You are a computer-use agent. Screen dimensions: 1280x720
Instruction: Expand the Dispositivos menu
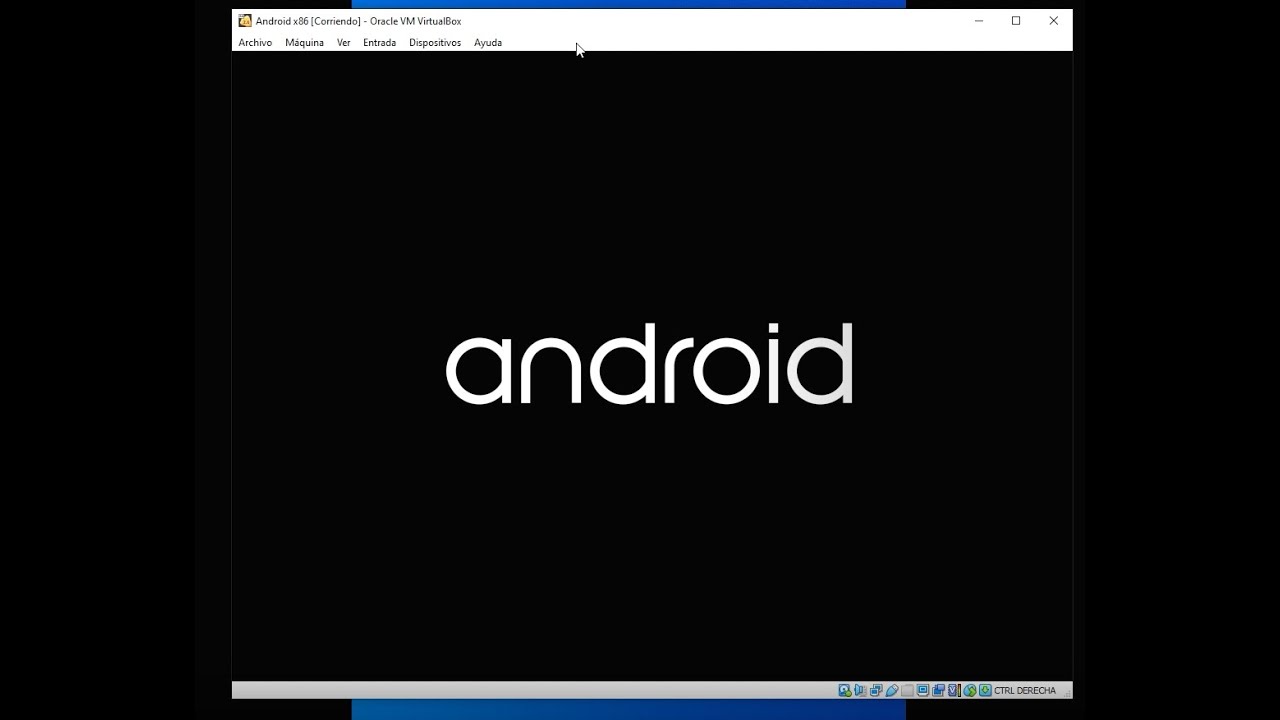click(435, 43)
